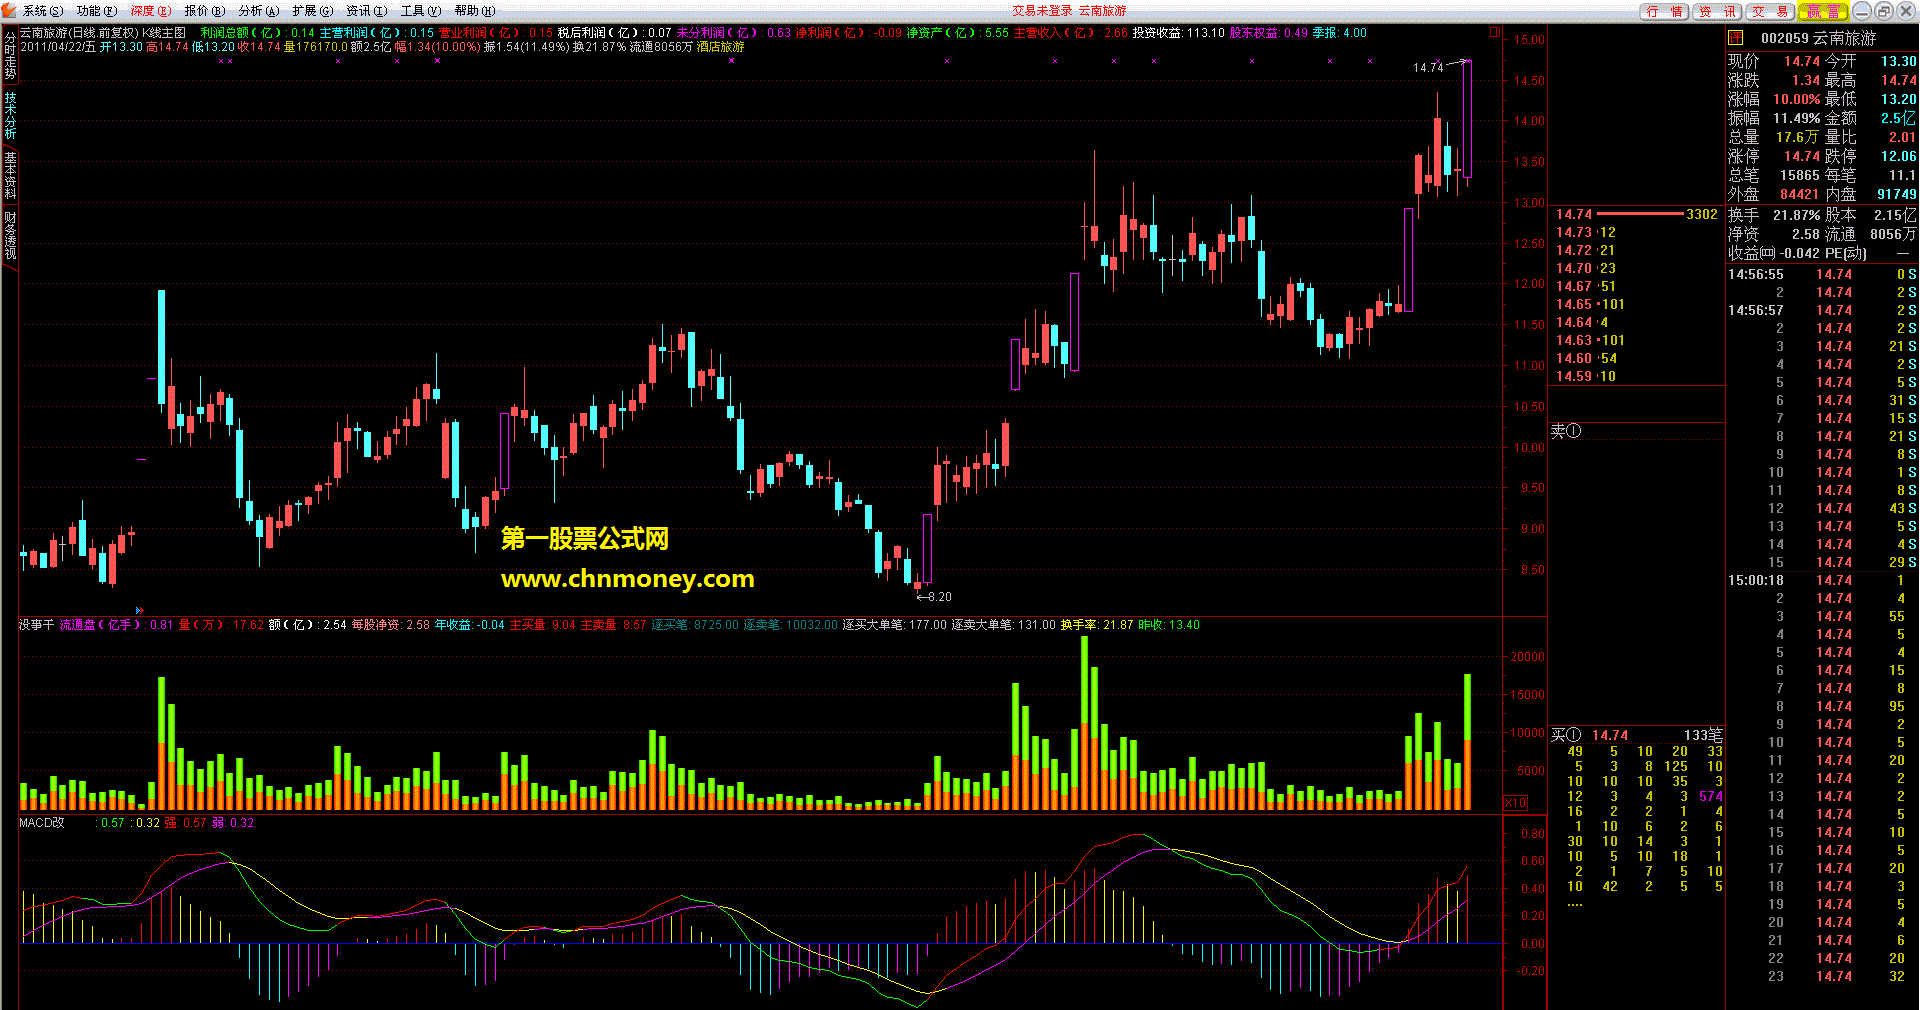Click the tallest green volume bar
This screenshot has height=1010, width=1920.
1084,722
